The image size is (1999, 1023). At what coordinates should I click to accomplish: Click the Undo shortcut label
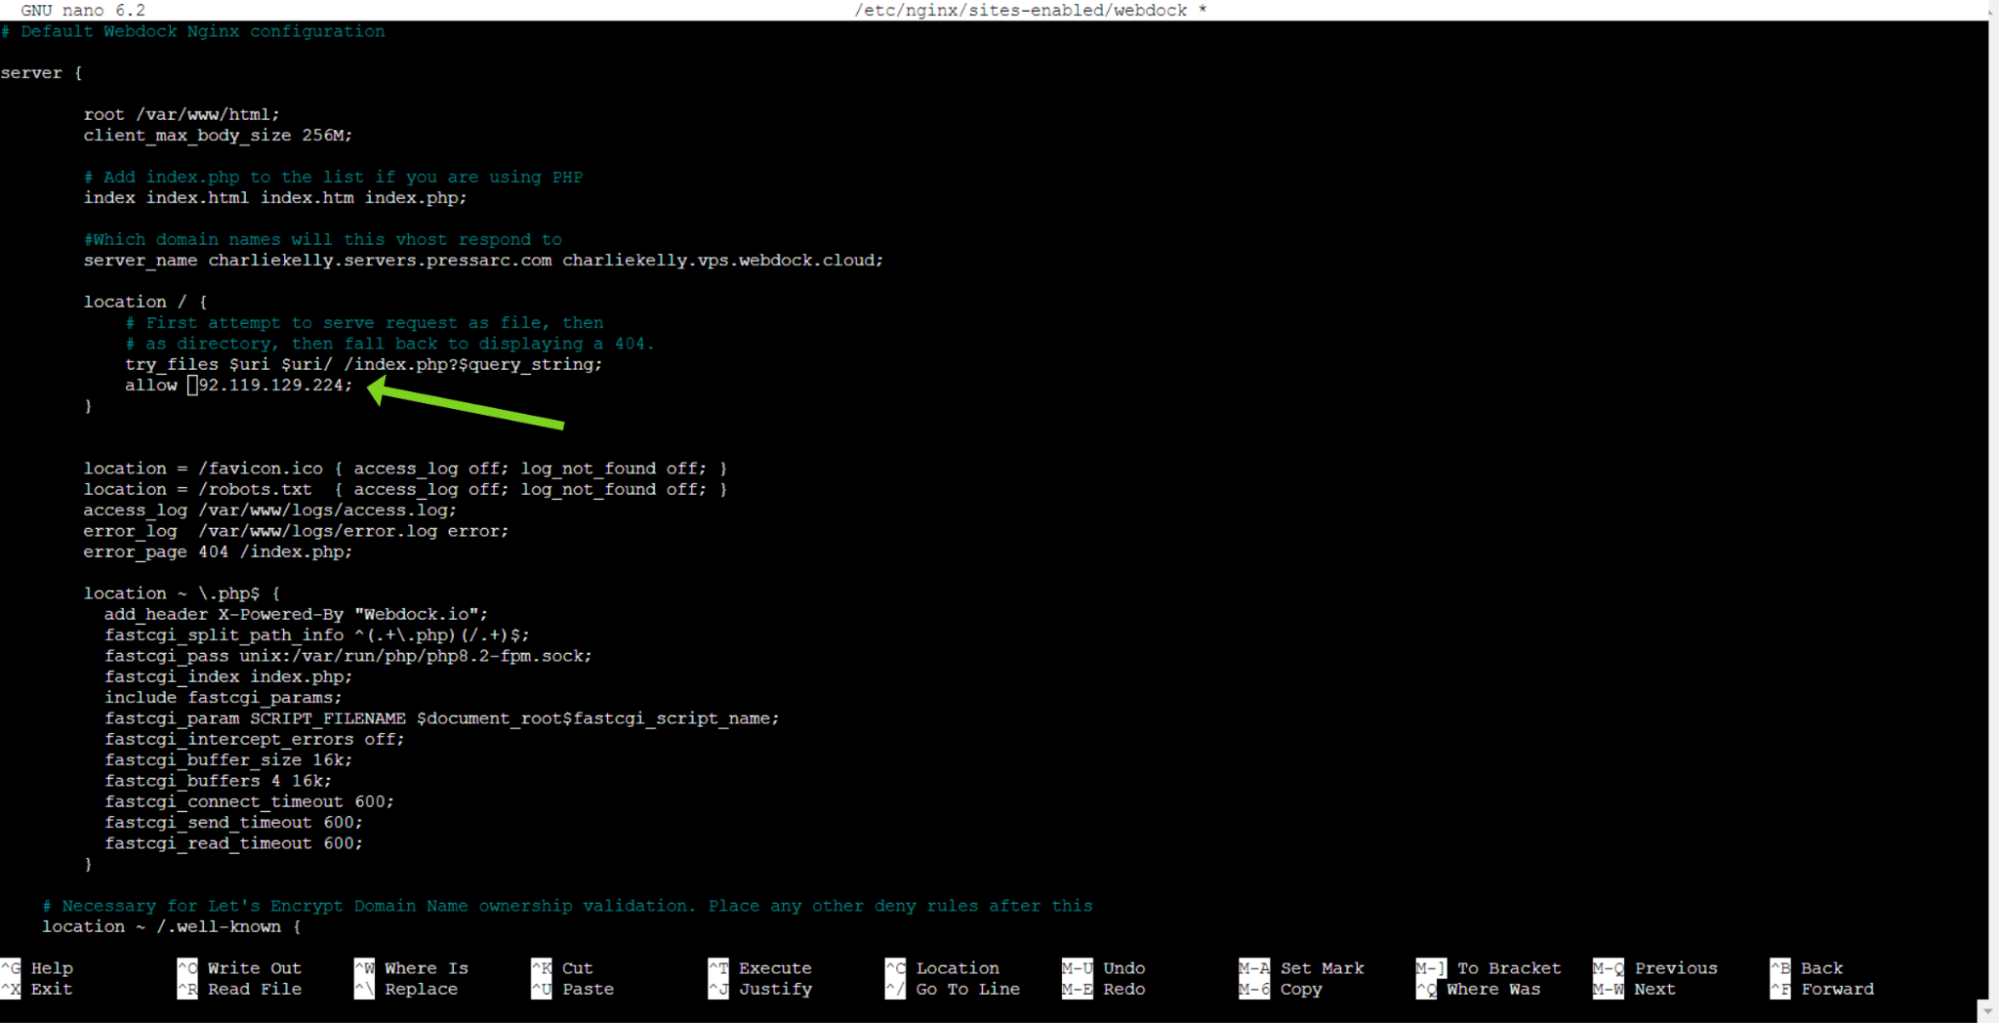pos(1124,968)
